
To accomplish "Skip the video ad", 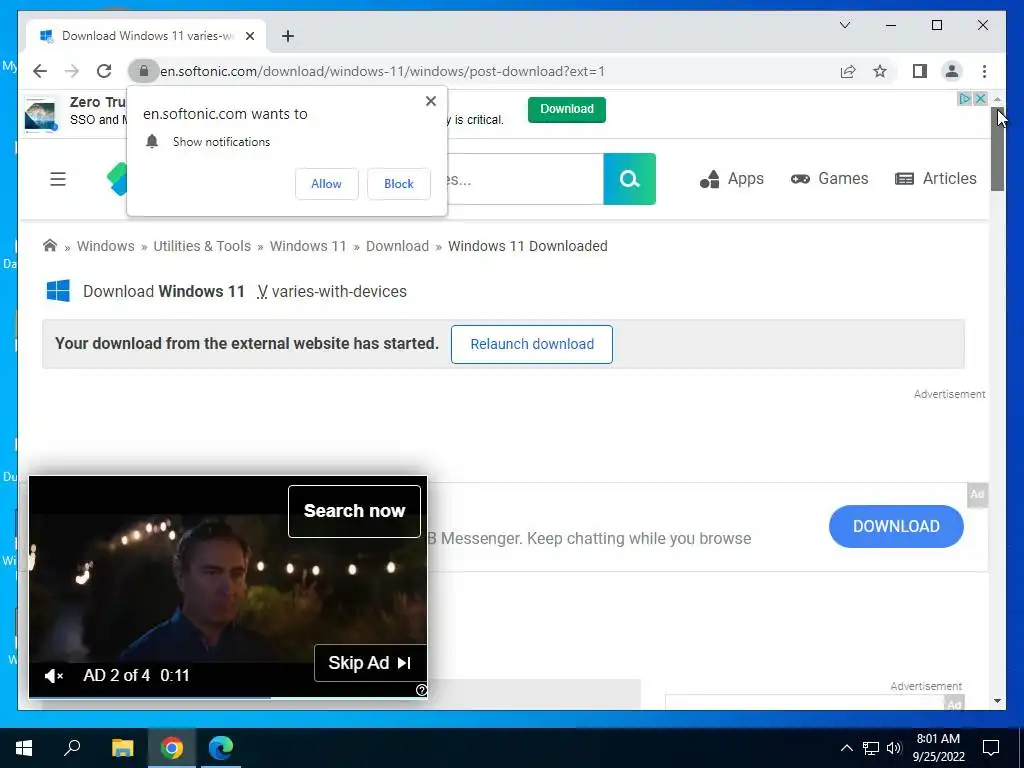I will 370,663.
